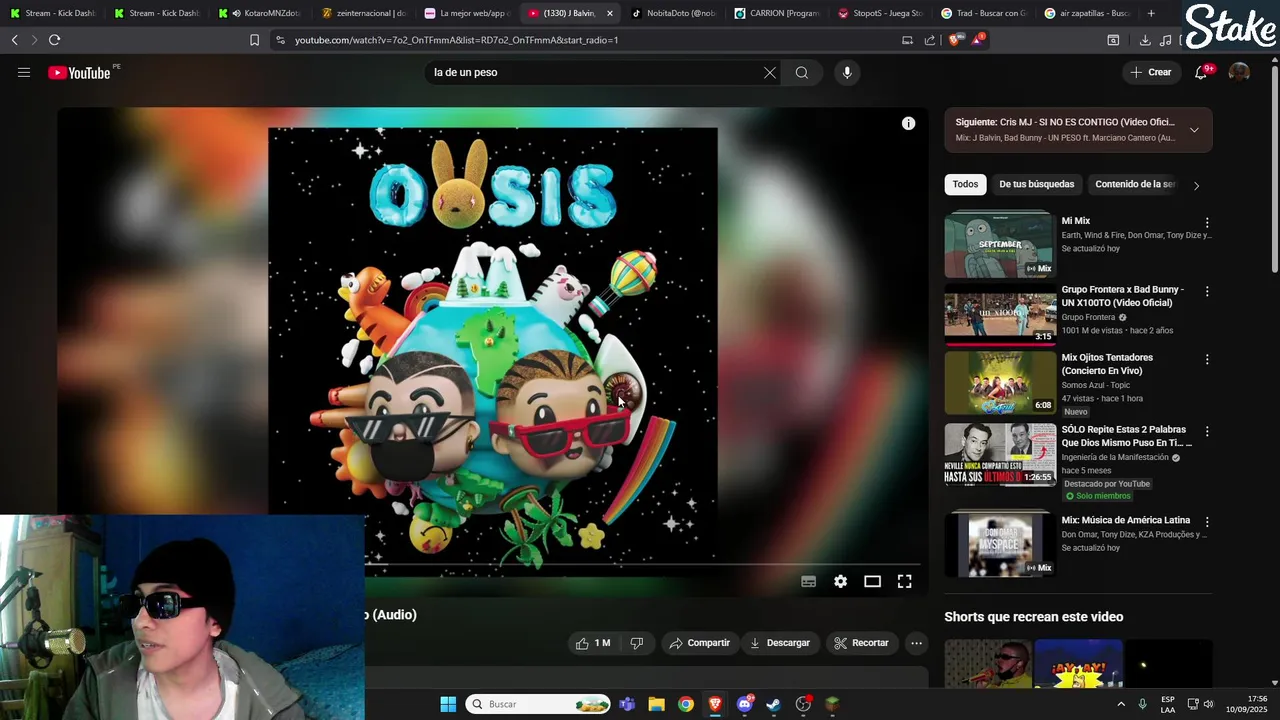This screenshot has width=1280, height=720.
Task: Open Mix Ojitos Tentadores thumbnail
Action: (1000, 383)
